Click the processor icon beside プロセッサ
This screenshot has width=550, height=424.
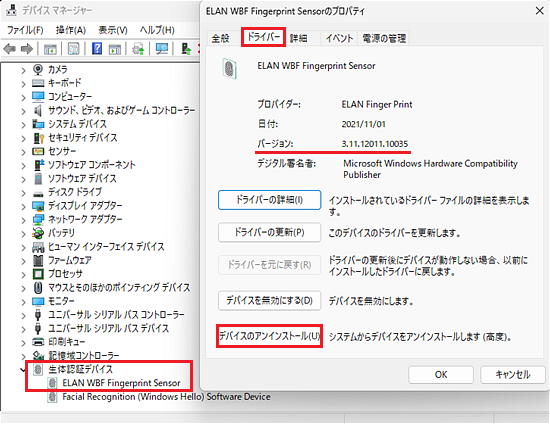pyautogui.click(x=38, y=274)
